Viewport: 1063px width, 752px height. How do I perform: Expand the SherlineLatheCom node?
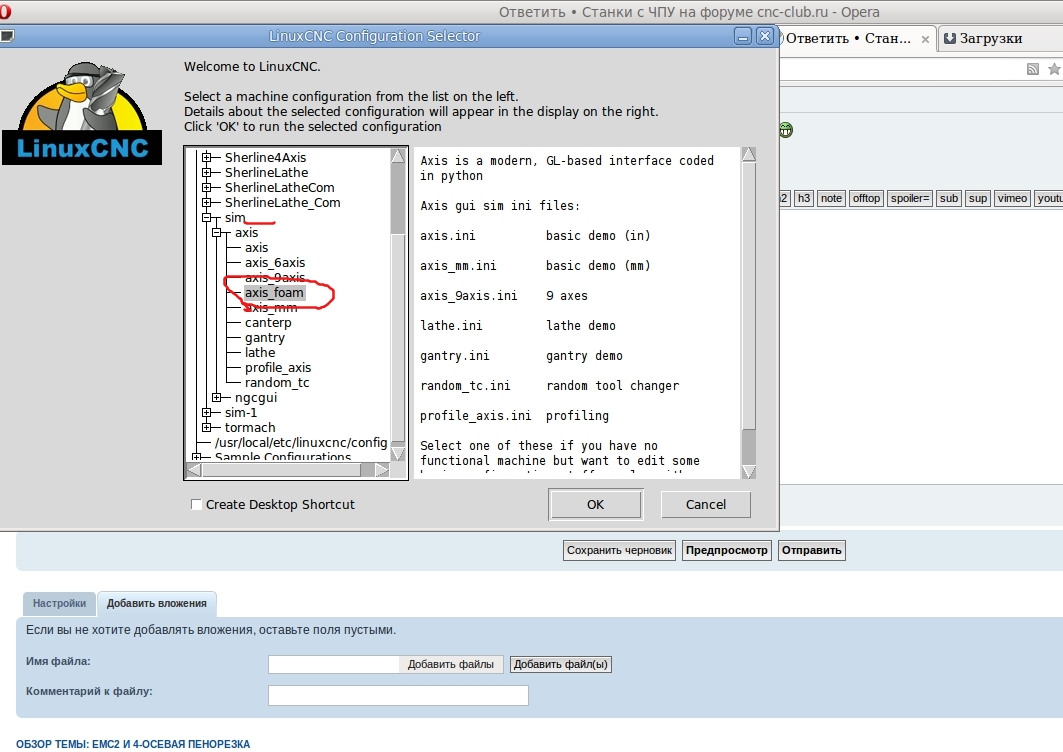click(207, 187)
